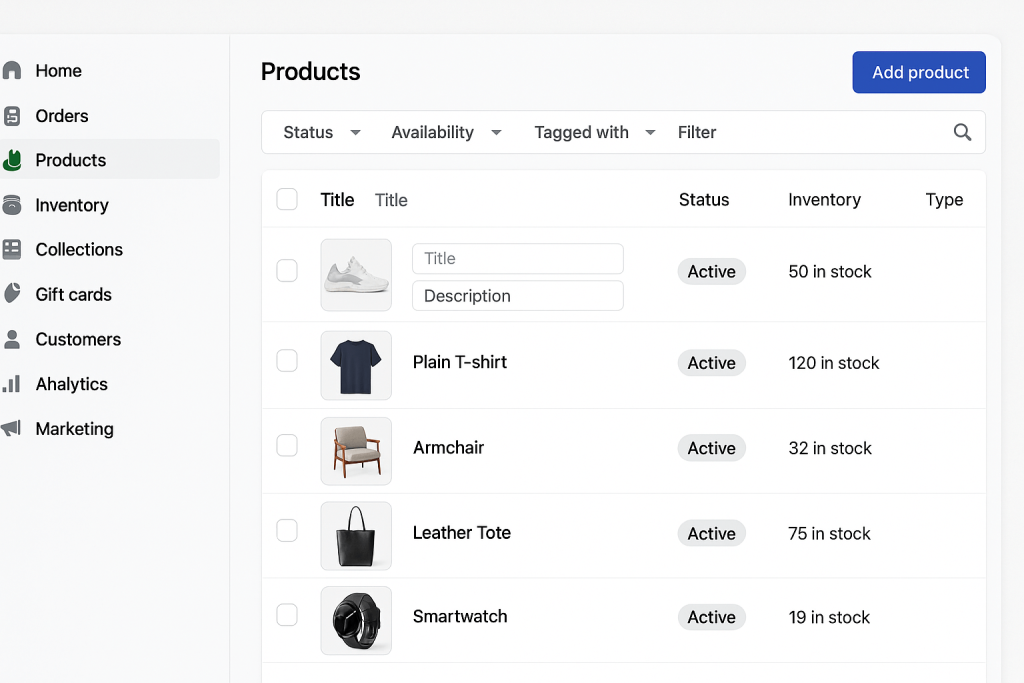Click the search magnifier icon
The width and height of the screenshot is (1024, 683).
click(x=962, y=132)
